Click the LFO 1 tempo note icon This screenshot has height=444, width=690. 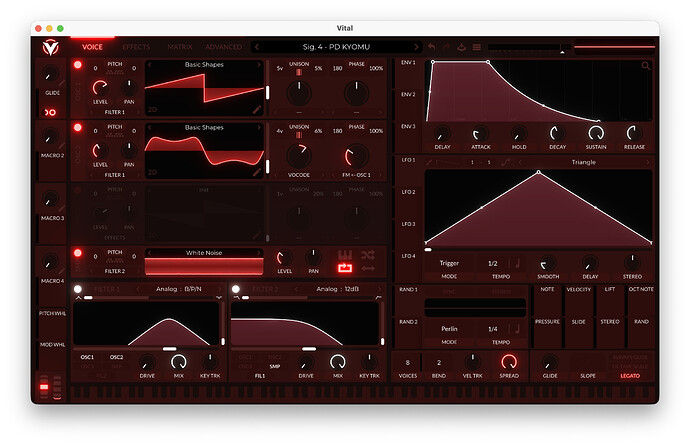pyautogui.click(x=517, y=263)
